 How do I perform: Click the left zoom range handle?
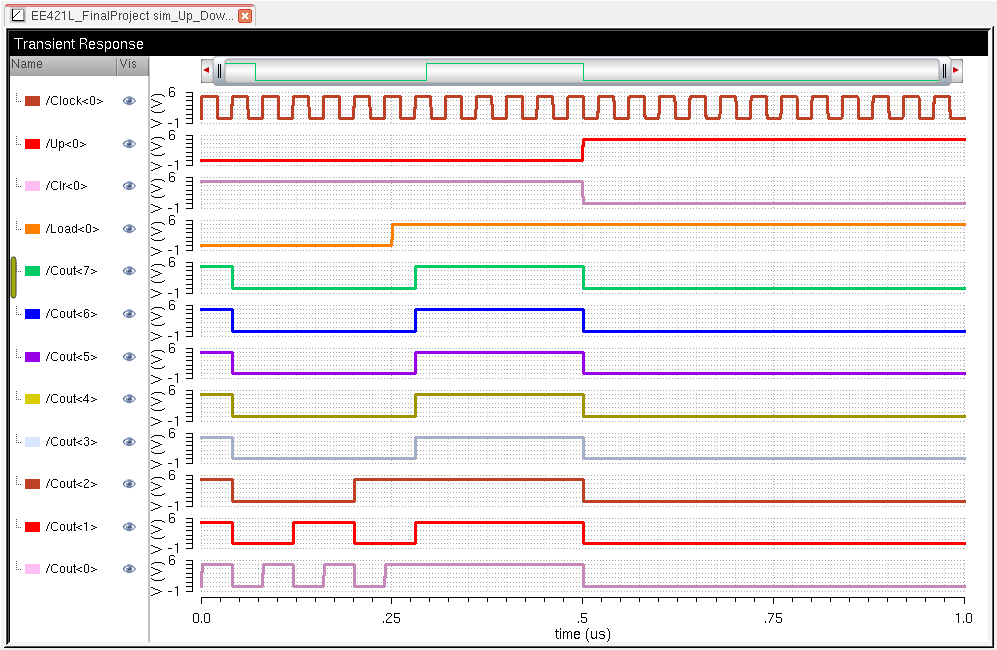coord(220,71)
